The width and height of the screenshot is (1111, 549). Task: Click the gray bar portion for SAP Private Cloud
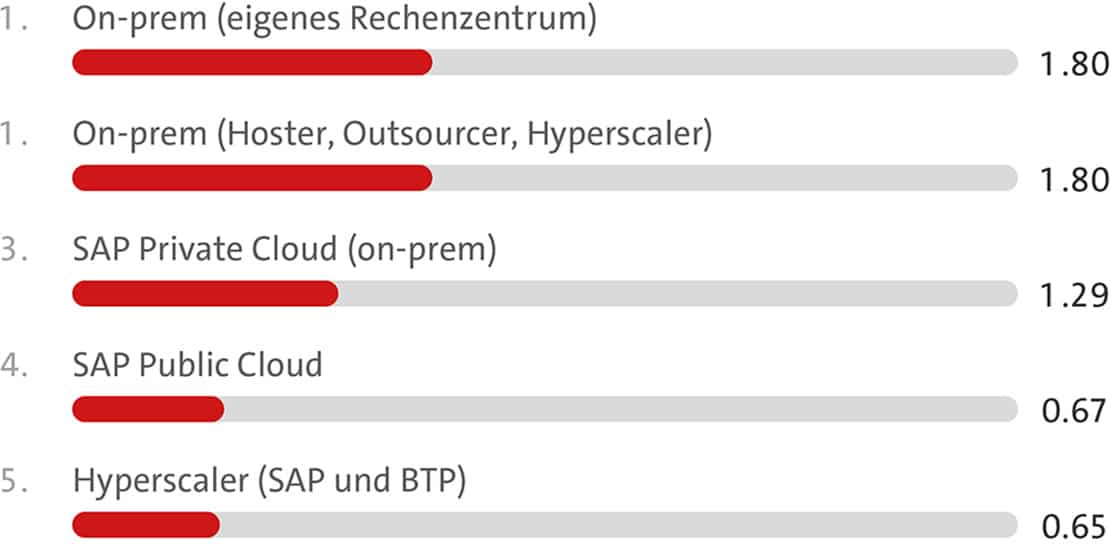677,294
